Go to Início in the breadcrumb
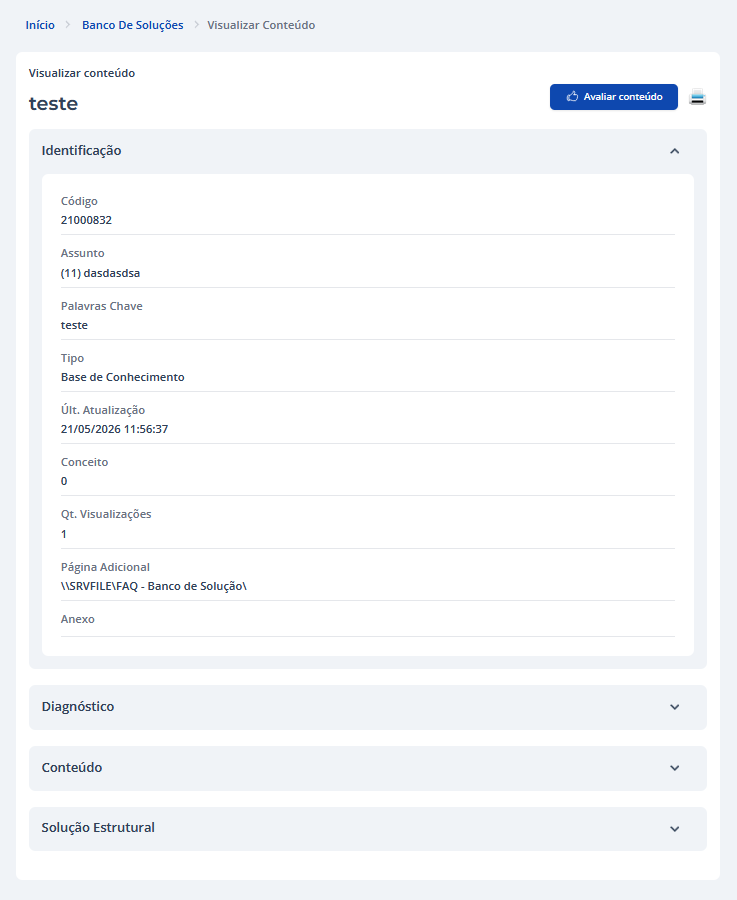737x900 pixels. click(40, 25)
